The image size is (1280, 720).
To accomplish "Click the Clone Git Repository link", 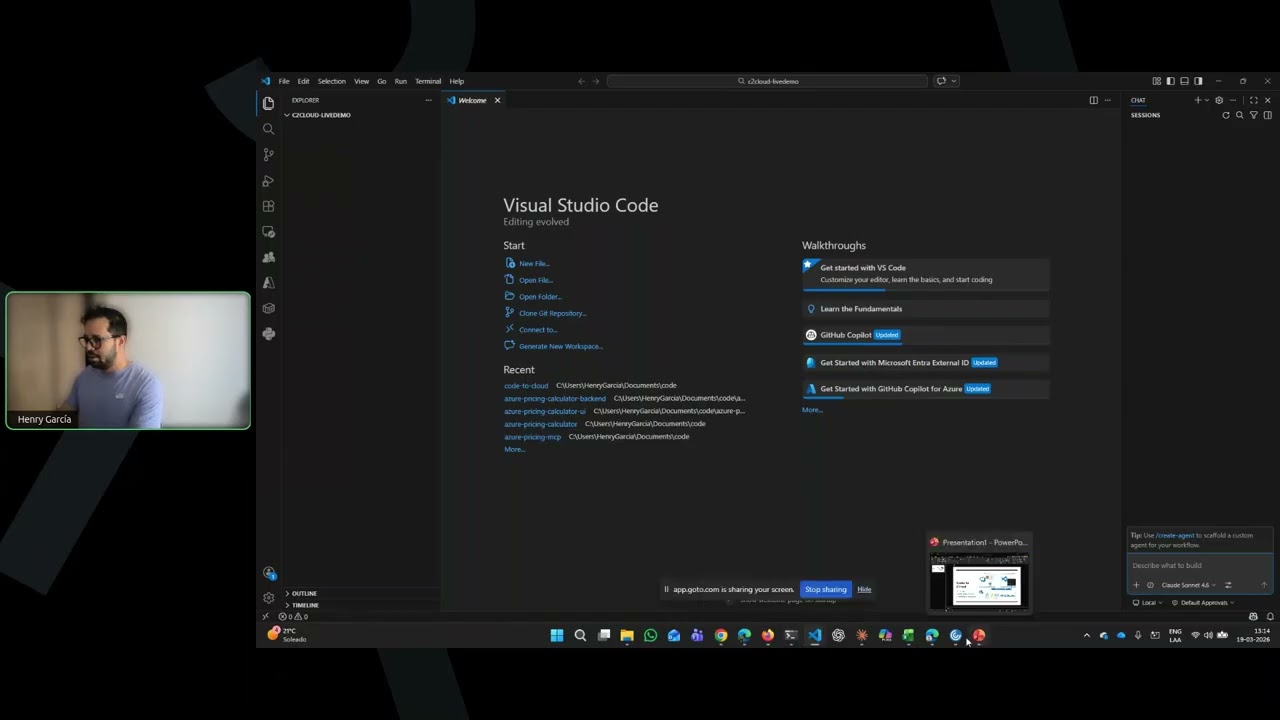I will click(553, 313).
